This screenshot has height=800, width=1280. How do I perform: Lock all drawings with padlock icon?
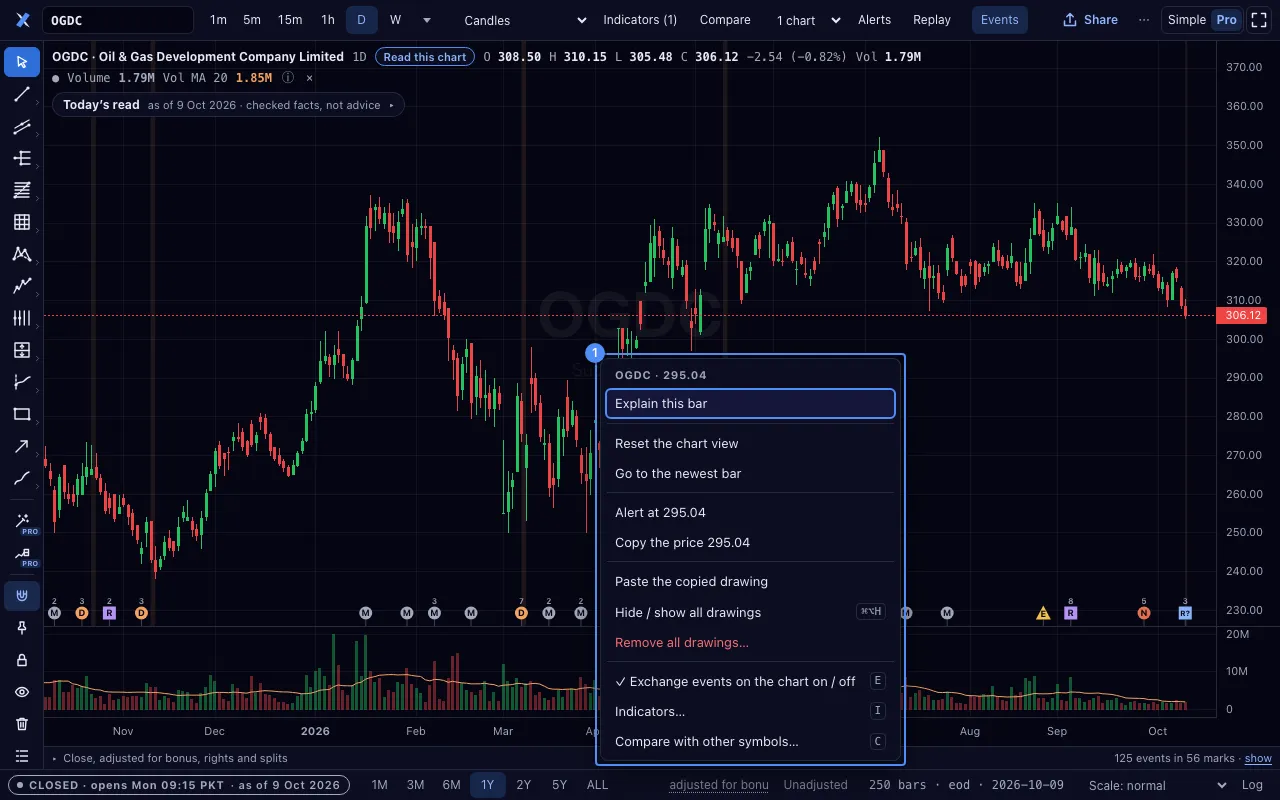coord(22,660)
